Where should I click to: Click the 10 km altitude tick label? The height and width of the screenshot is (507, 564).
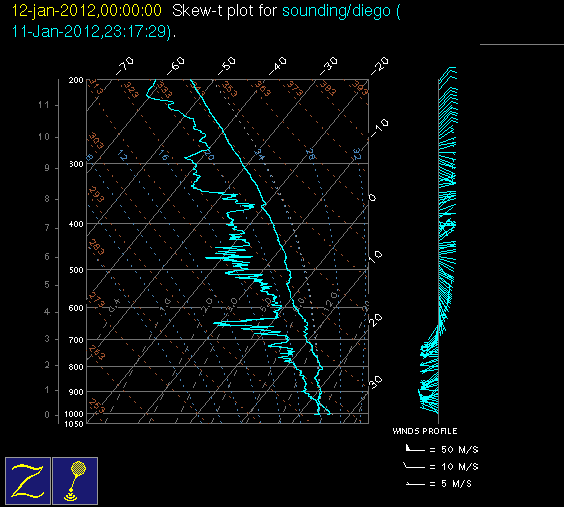pos(44,137)
